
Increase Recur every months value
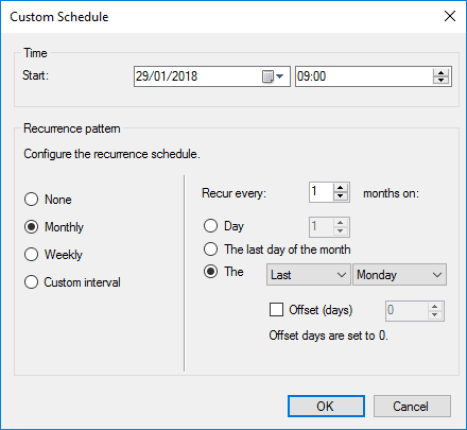pyautogui.click(x=340, y=188)
